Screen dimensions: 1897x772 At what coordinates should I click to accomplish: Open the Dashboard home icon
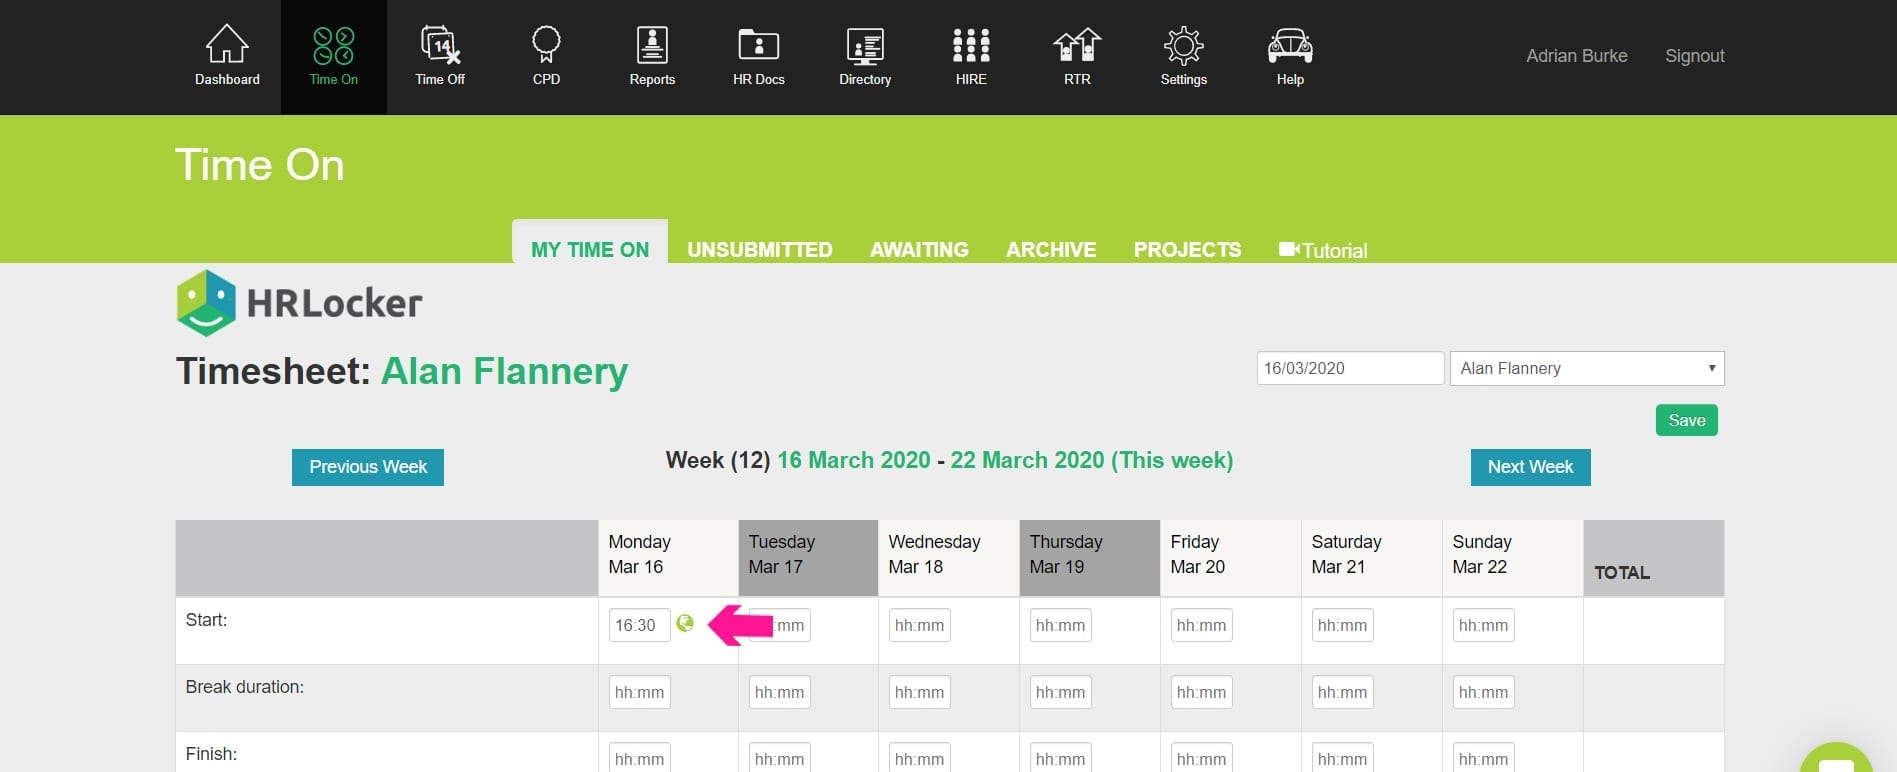click(227, 45)
